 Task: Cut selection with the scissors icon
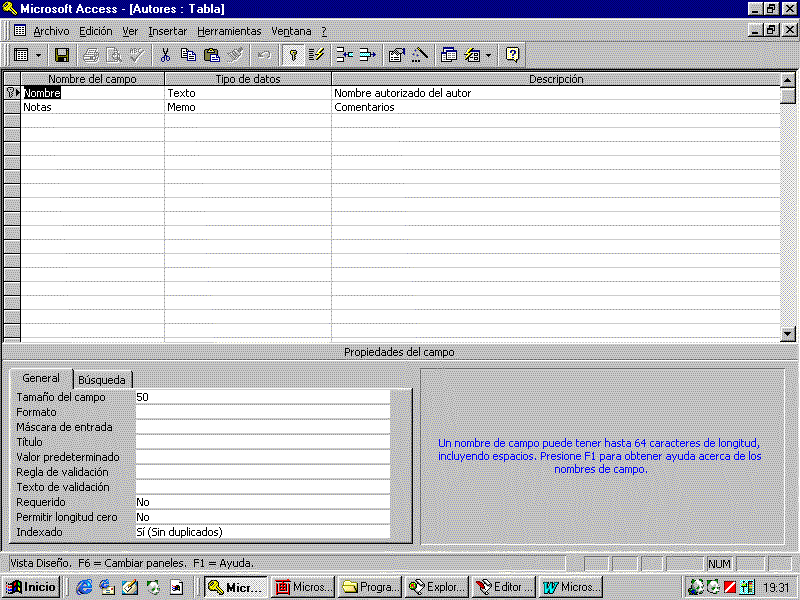[165, 55]
